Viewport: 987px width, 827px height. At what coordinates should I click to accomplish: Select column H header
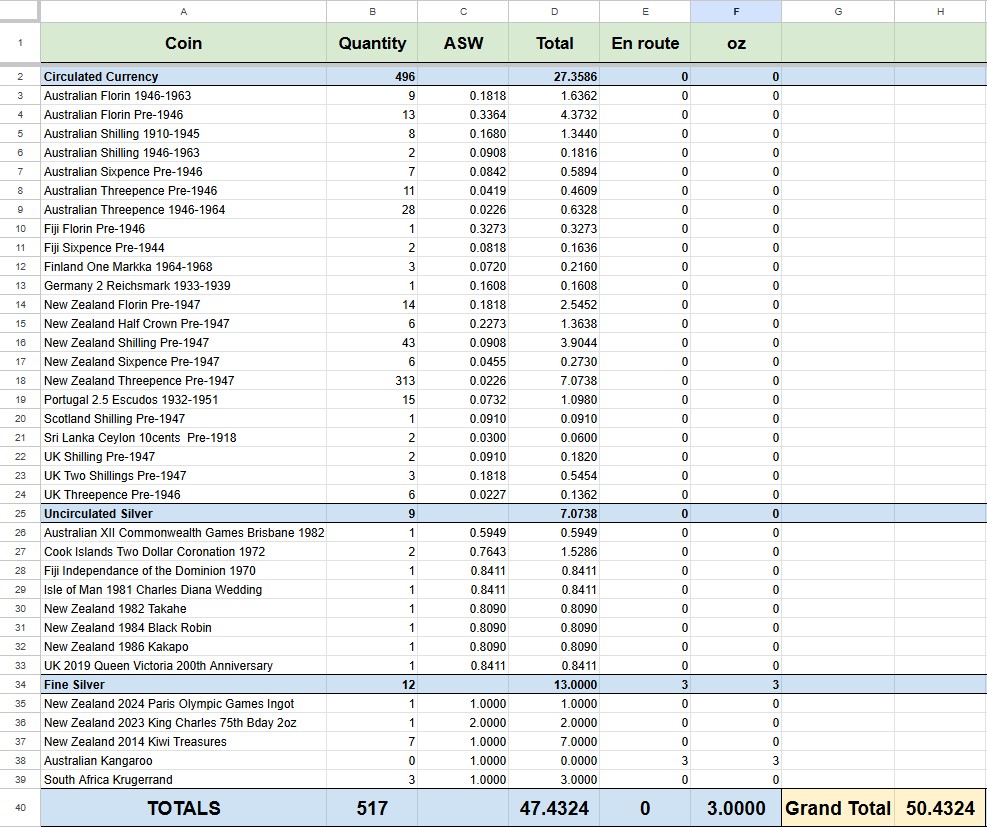click(940, 11)
